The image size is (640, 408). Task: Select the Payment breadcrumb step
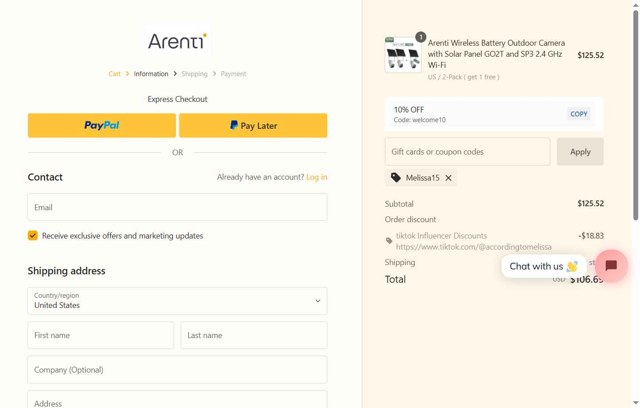[233, 74]
